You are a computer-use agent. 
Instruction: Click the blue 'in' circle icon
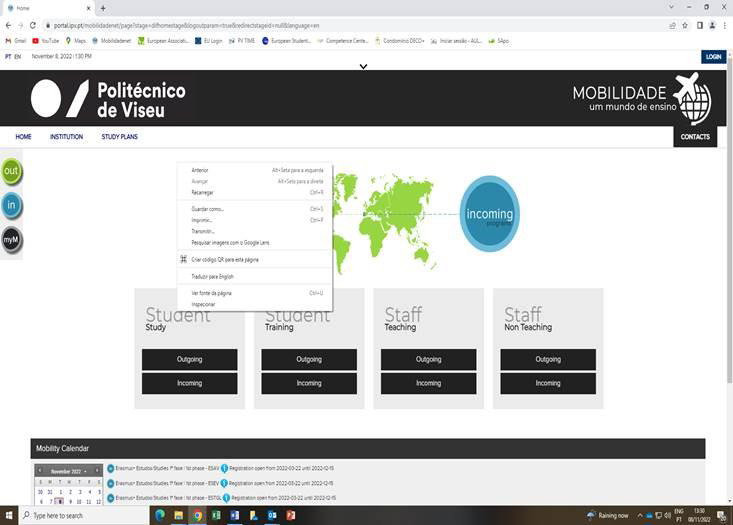point(11,206)
